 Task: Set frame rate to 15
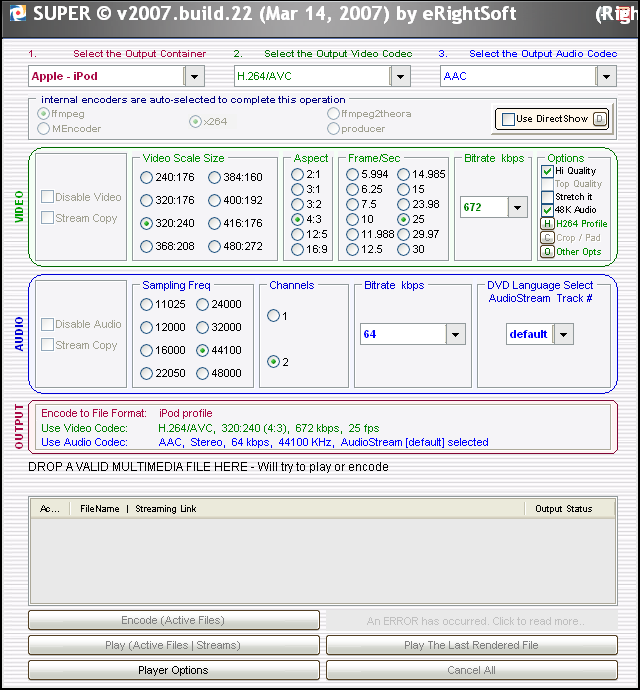[x=403, y=190]
